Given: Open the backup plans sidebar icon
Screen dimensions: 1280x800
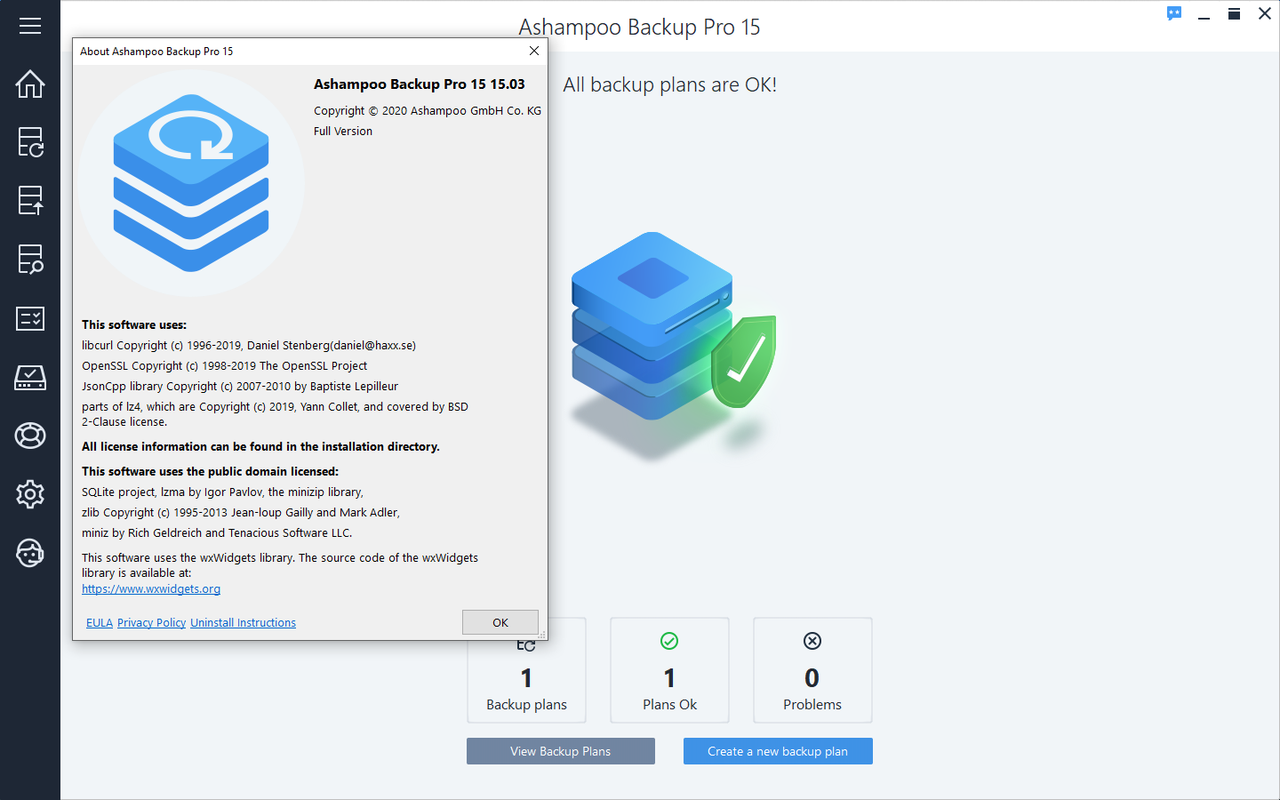Looking at the screenshot, I should point(30,142).
